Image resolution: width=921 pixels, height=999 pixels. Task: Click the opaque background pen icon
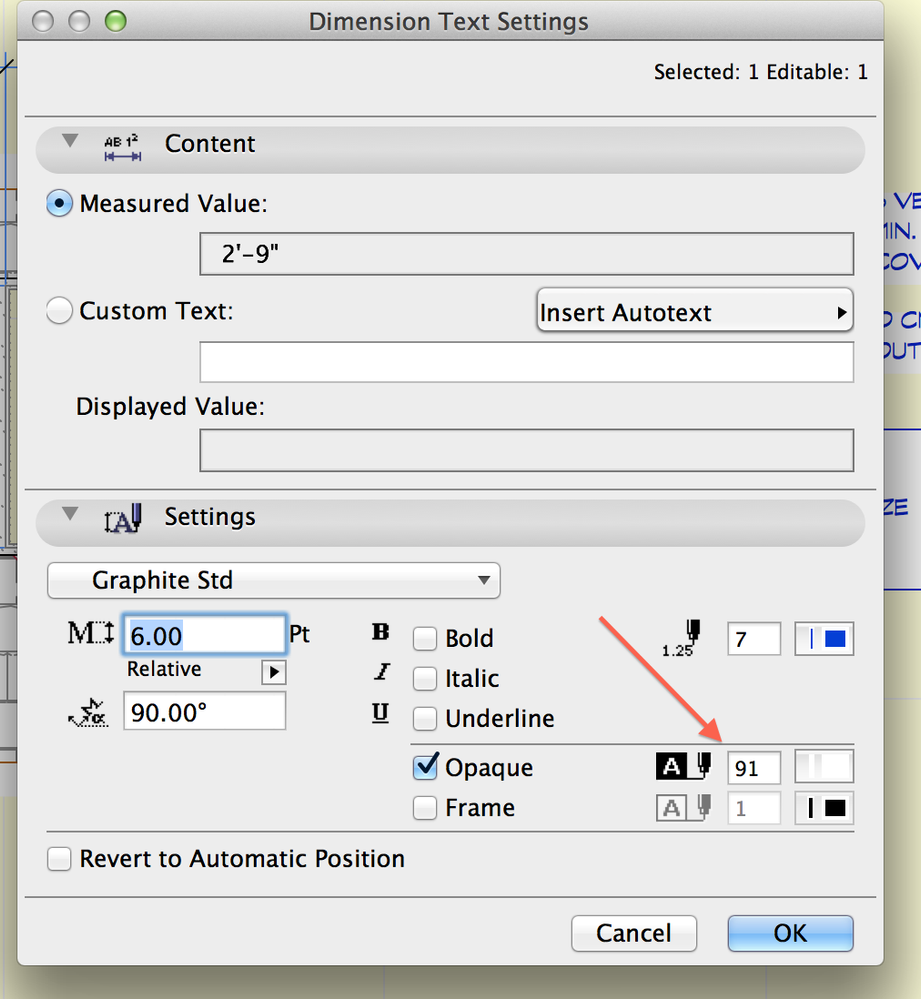[683, 767]
